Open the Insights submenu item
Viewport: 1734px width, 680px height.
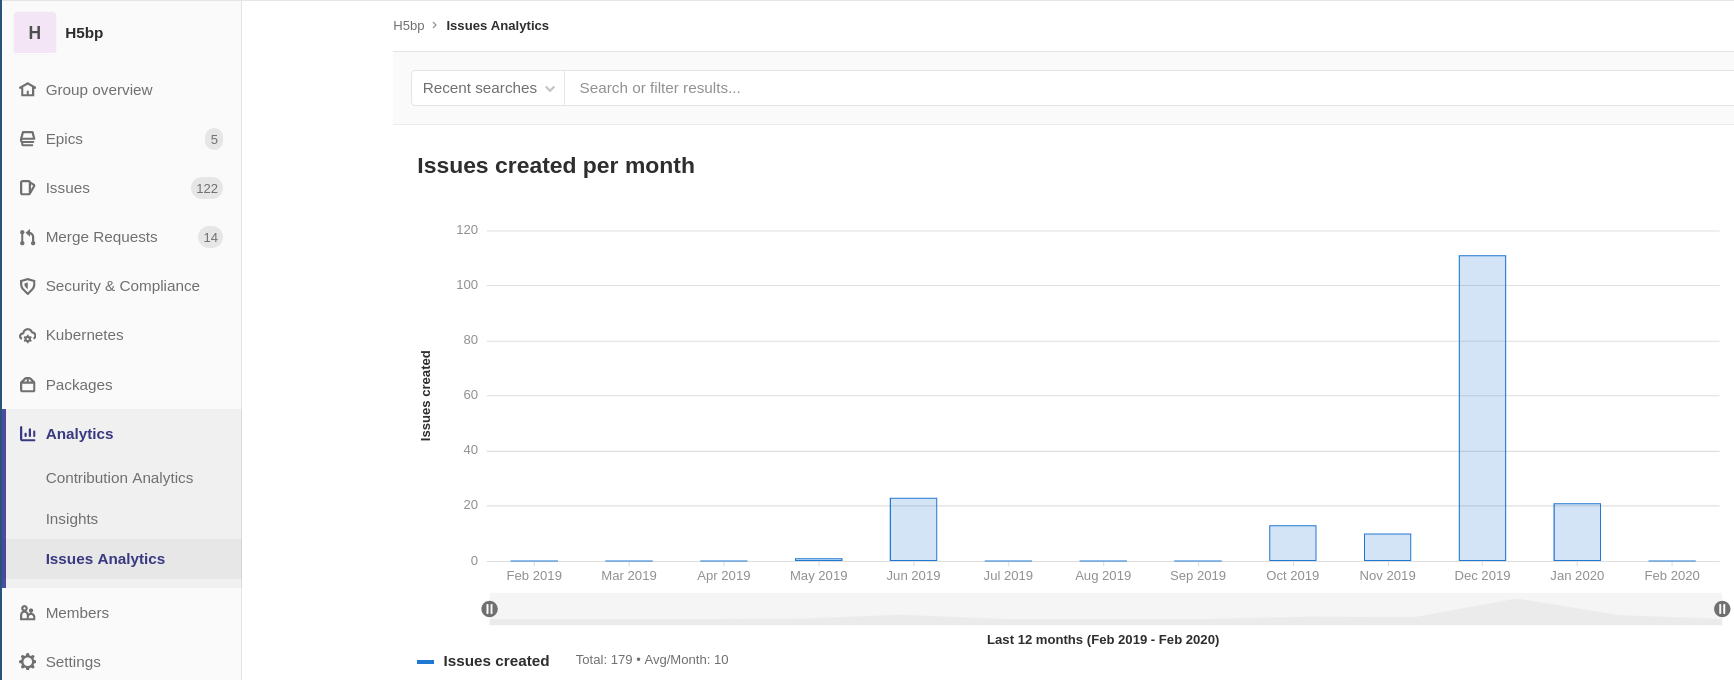[72, 519]
